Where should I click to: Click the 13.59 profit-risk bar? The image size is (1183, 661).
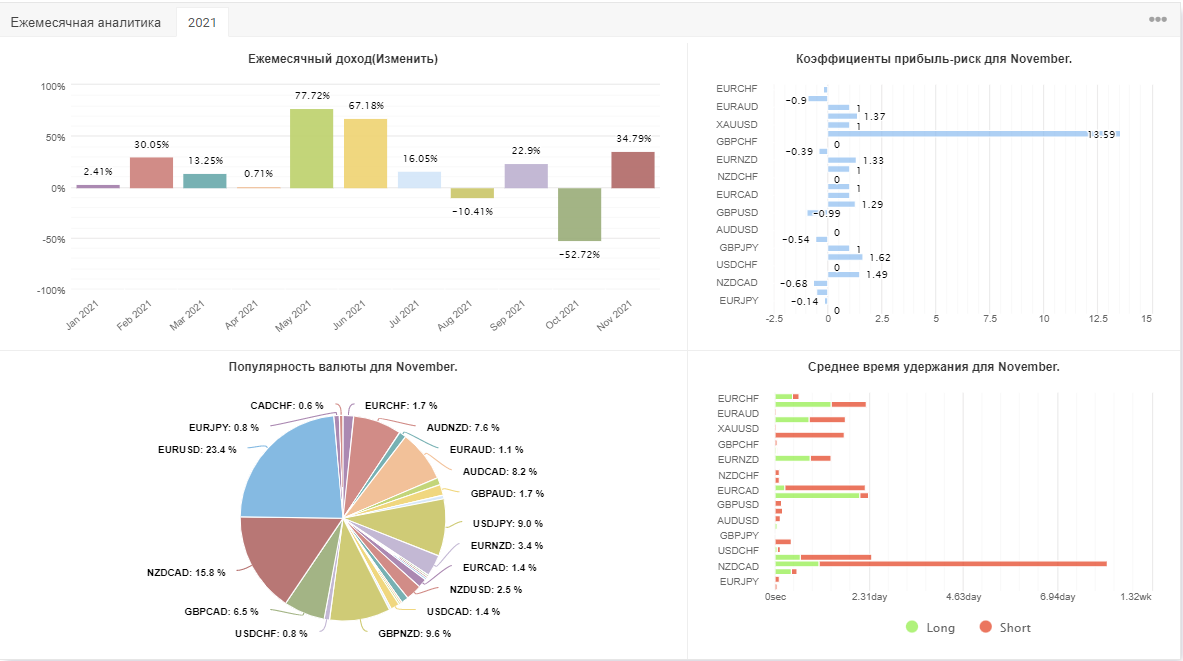coord(973,134)
